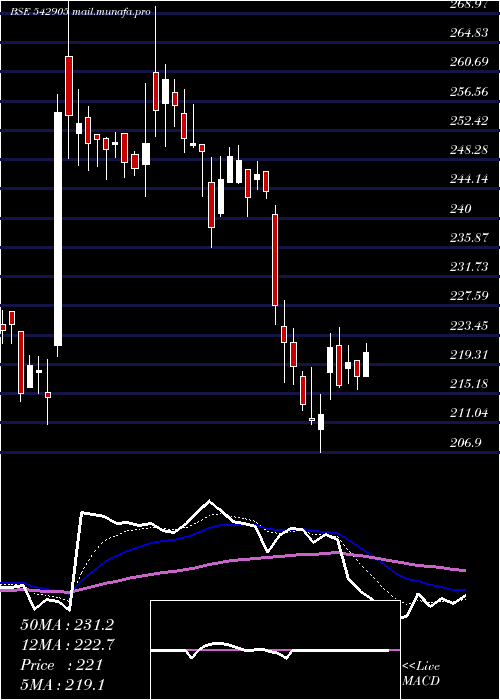The image size is (500, 700).
Task: Click the <<Live MACD label
Action: 421,674
